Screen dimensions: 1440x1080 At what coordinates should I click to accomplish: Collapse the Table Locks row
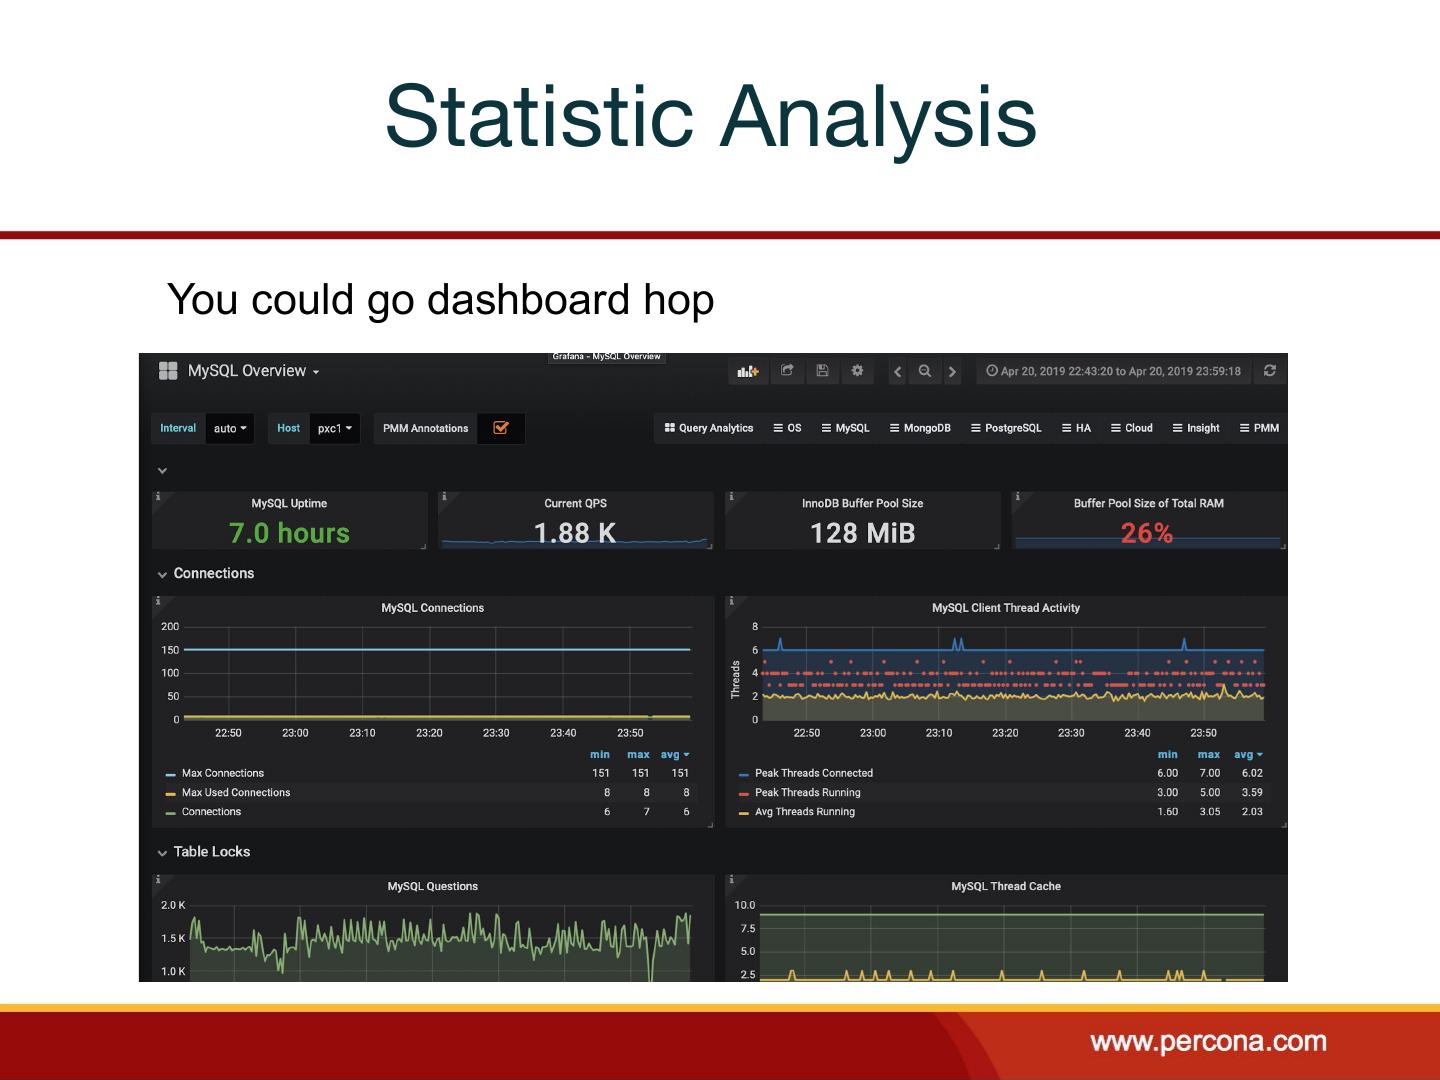coord(203,852)
